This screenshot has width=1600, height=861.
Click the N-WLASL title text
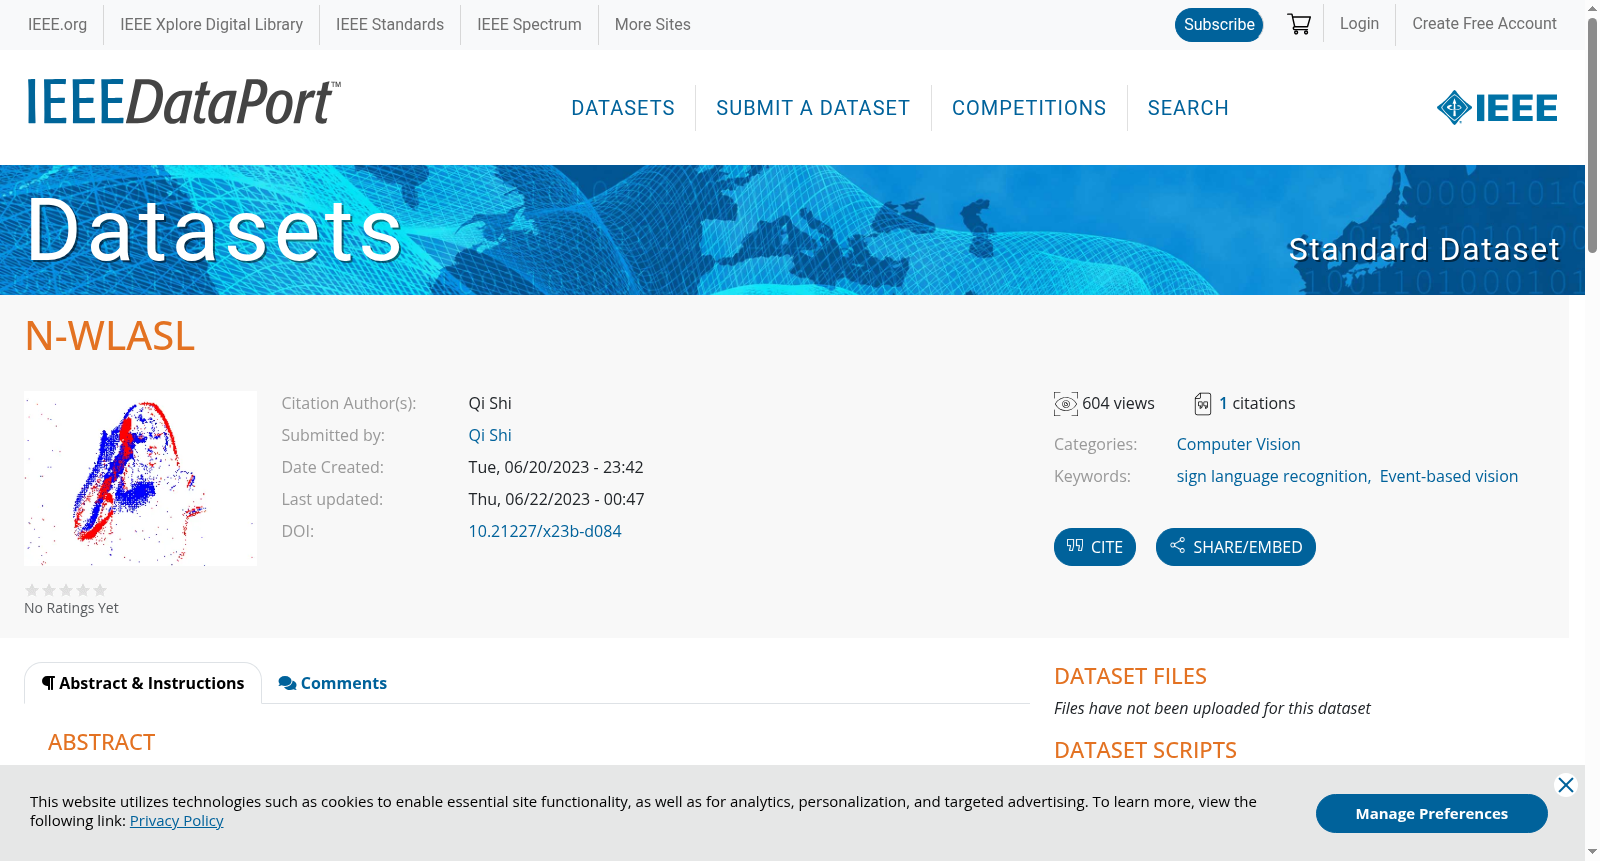110,336
